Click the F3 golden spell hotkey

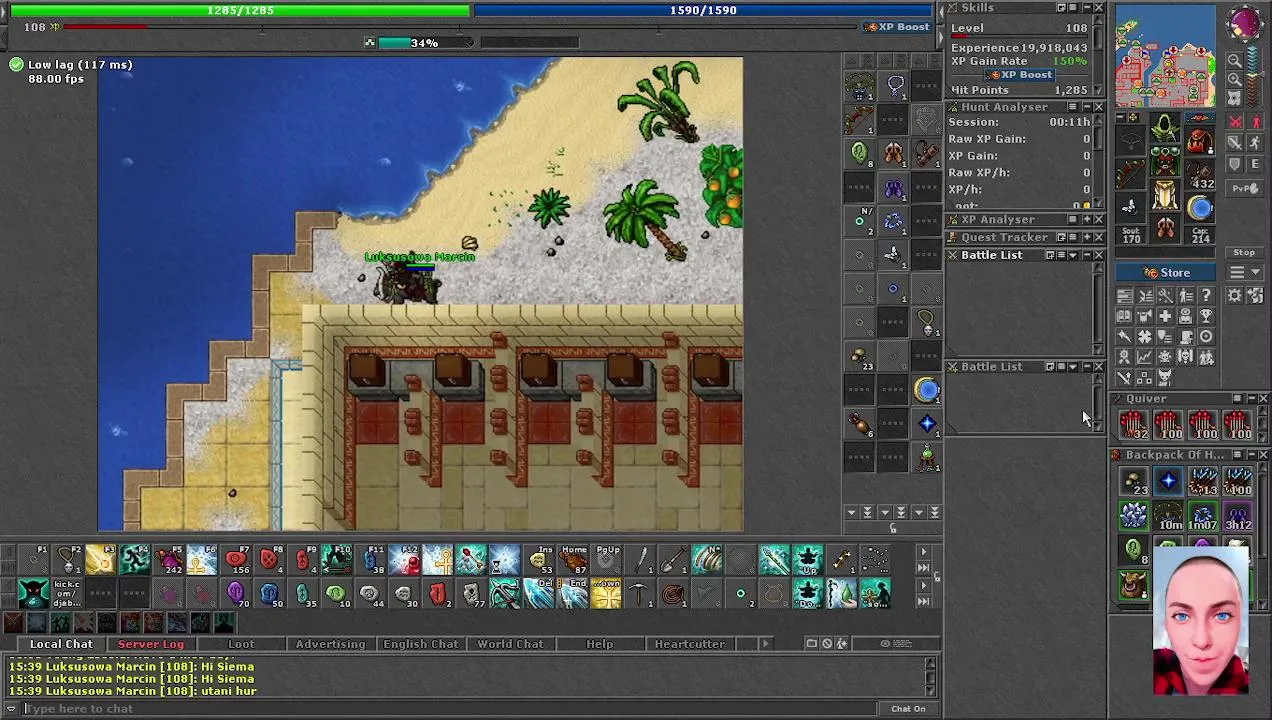tap(101, 560)
